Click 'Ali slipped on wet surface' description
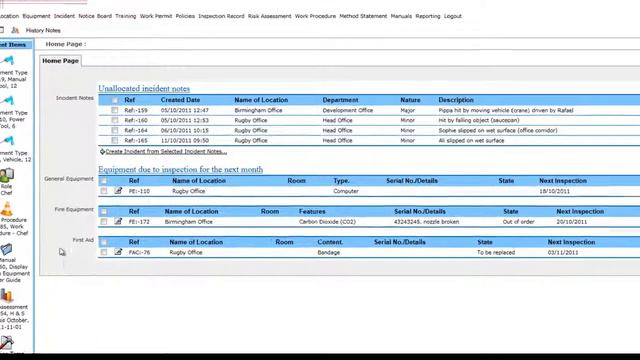Screen dimensions: 640x360 [471, 140]
